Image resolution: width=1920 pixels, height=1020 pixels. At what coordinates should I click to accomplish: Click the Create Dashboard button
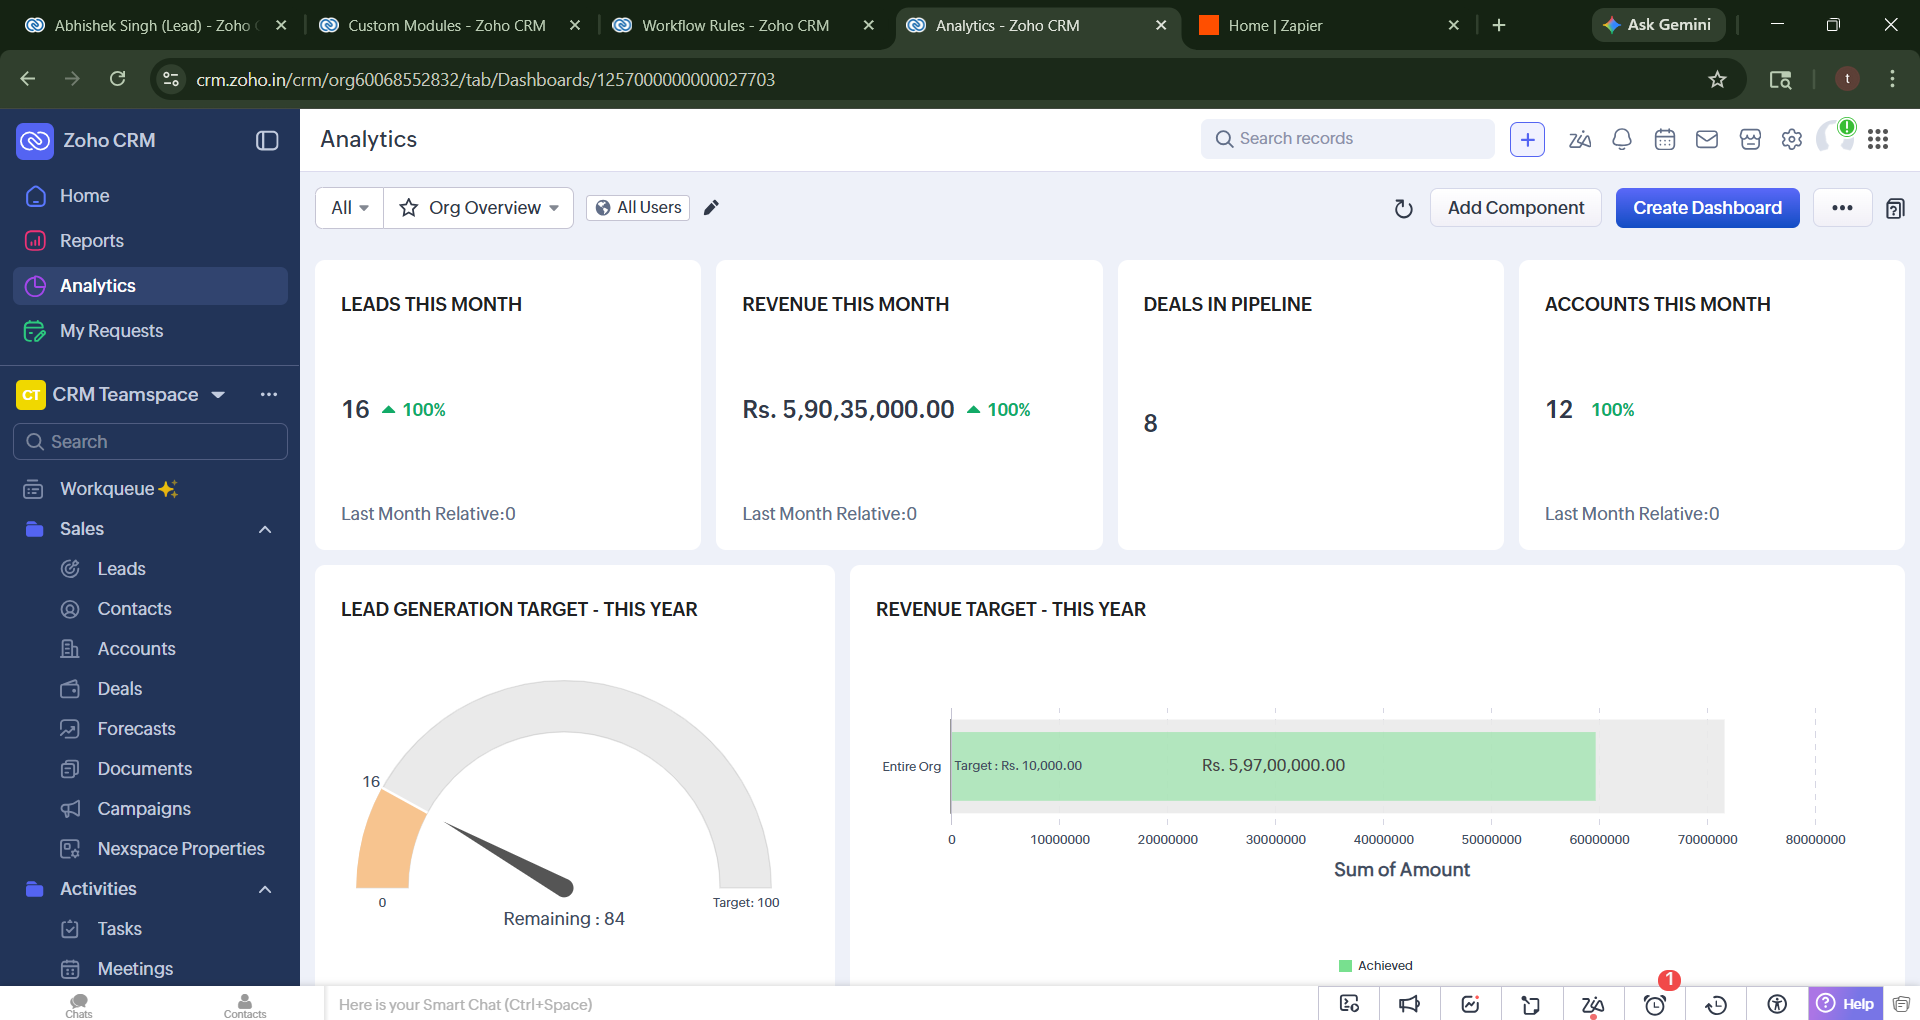click(x=1707, y=208)
